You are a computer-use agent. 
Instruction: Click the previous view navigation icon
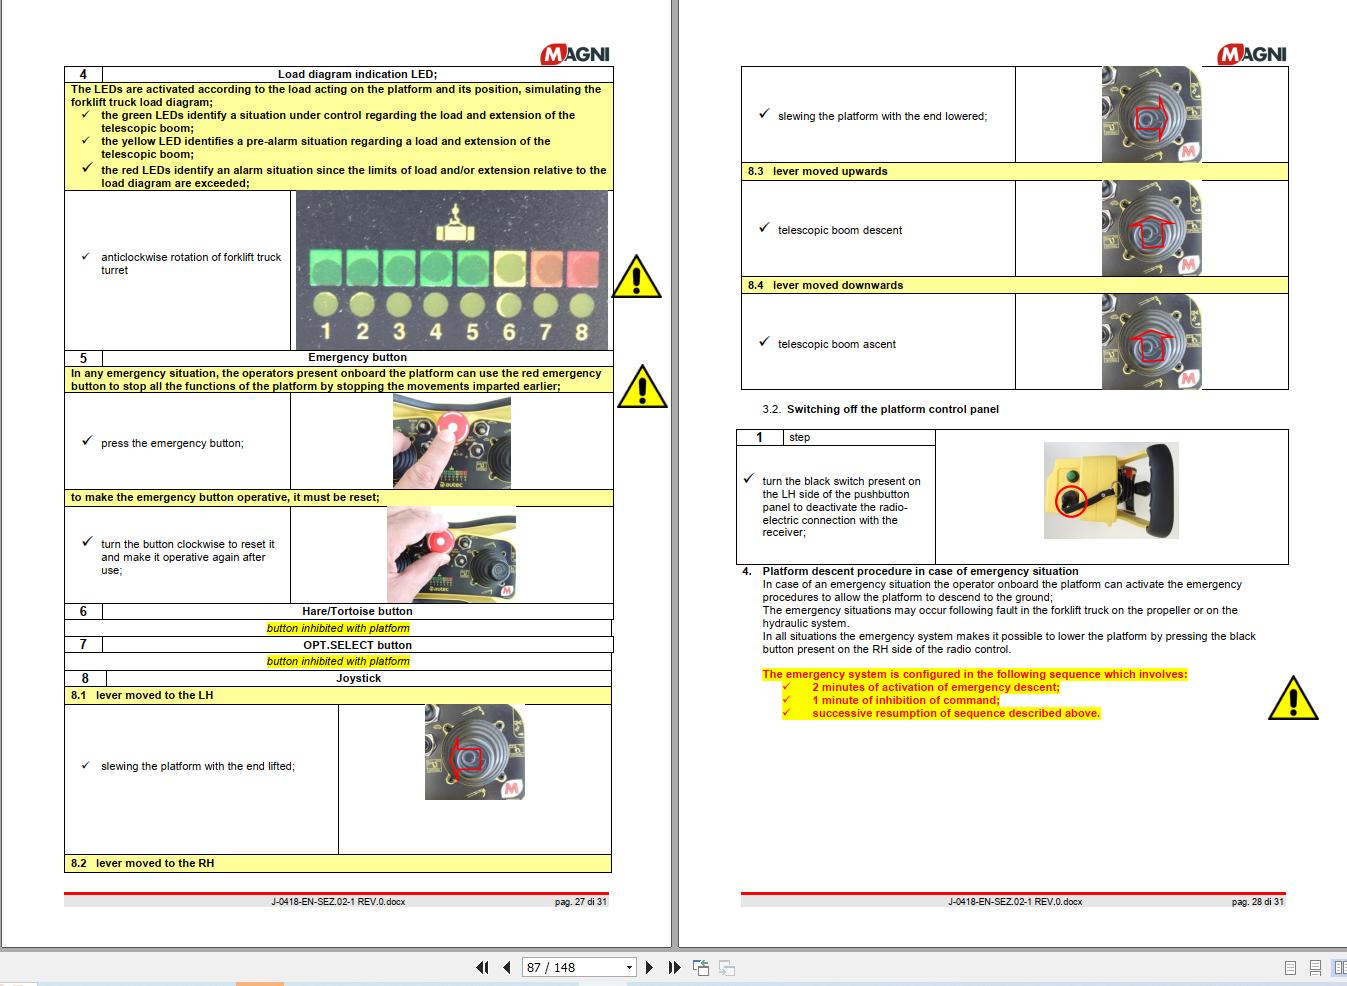coord(701,967)
